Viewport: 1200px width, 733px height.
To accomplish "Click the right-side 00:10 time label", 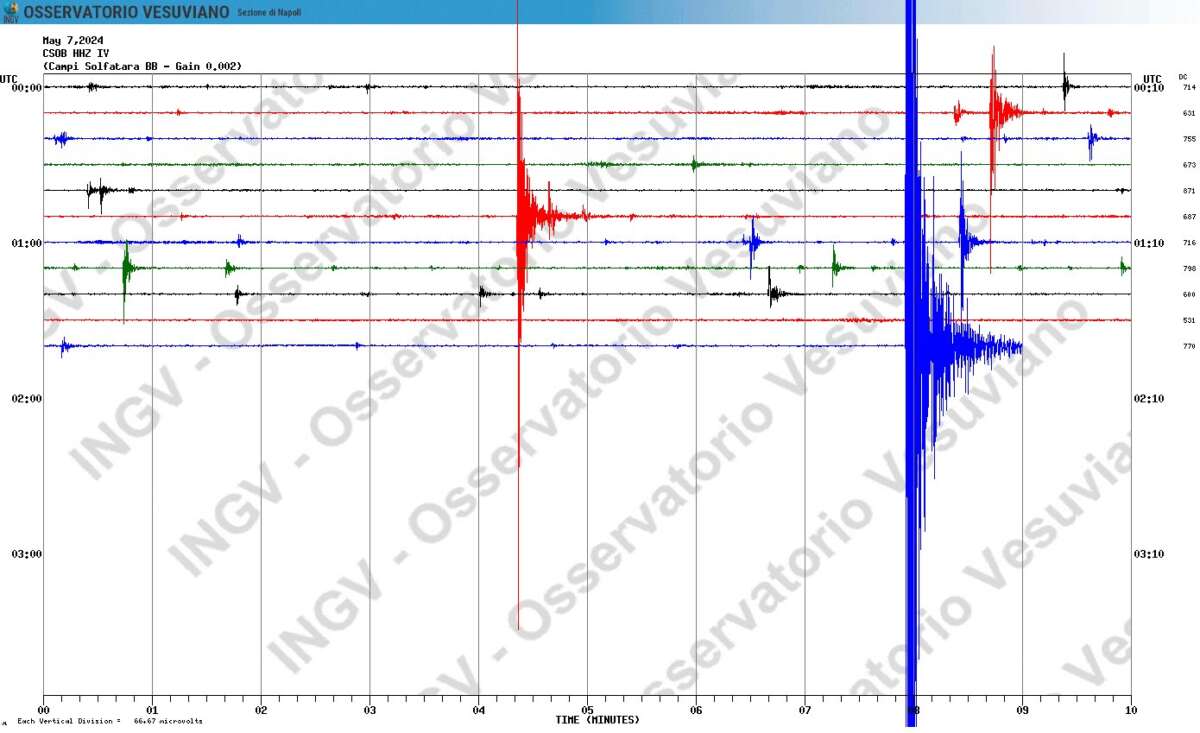I will [x=1148, y=88].
